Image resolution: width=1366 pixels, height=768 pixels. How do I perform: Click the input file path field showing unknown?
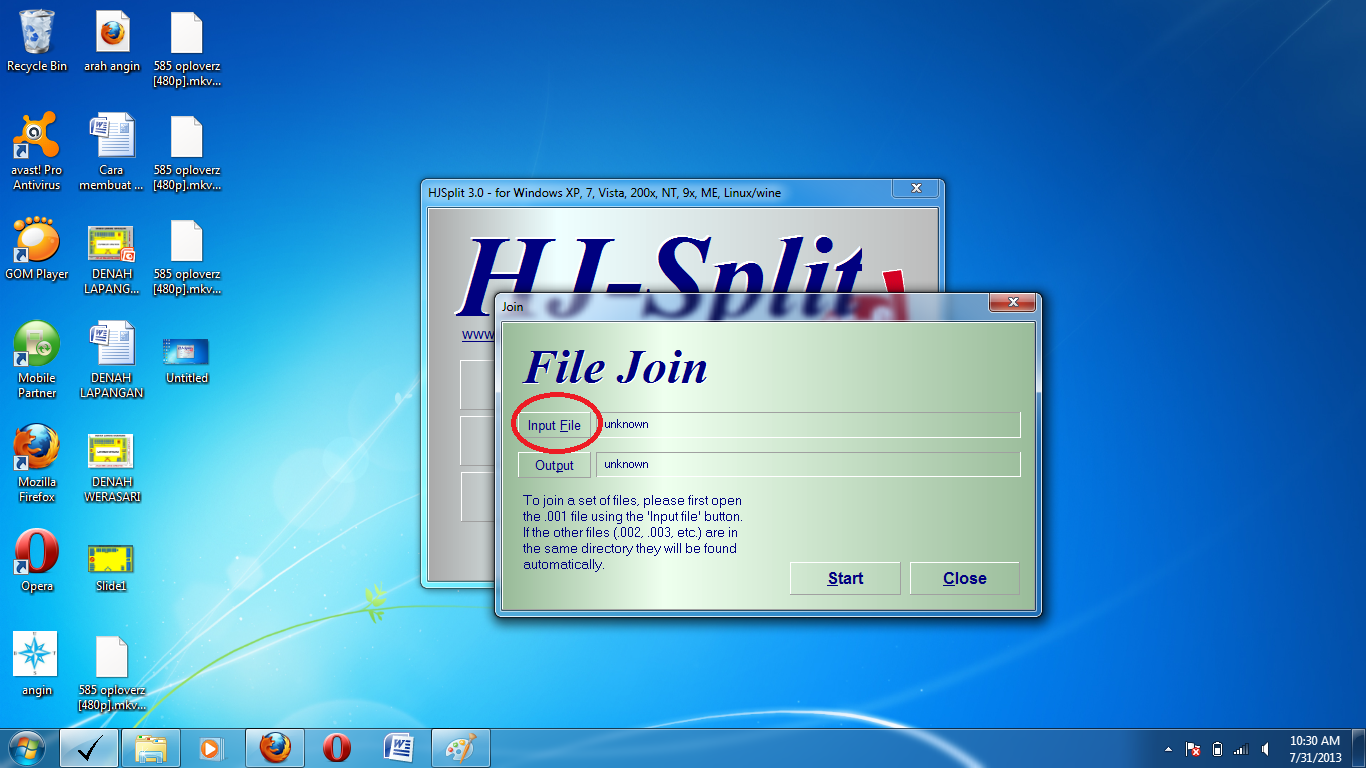tap(808, 425)
